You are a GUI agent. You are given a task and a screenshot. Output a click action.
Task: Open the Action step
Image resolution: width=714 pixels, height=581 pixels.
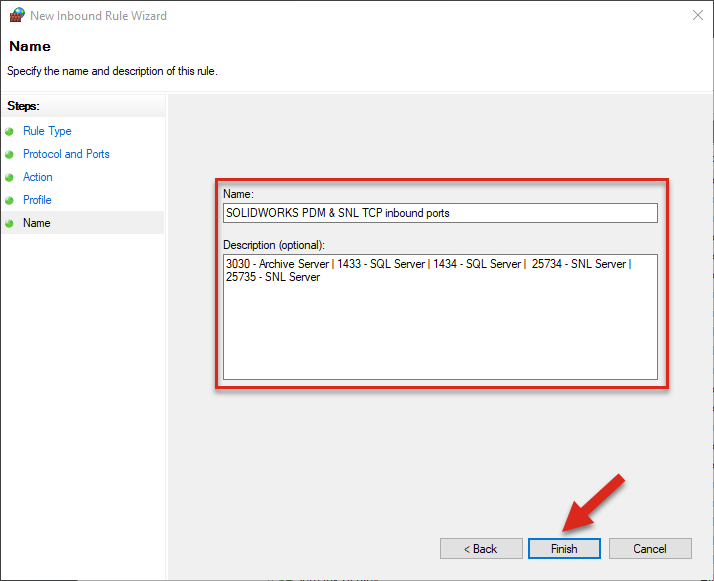[x=38, y=177]
